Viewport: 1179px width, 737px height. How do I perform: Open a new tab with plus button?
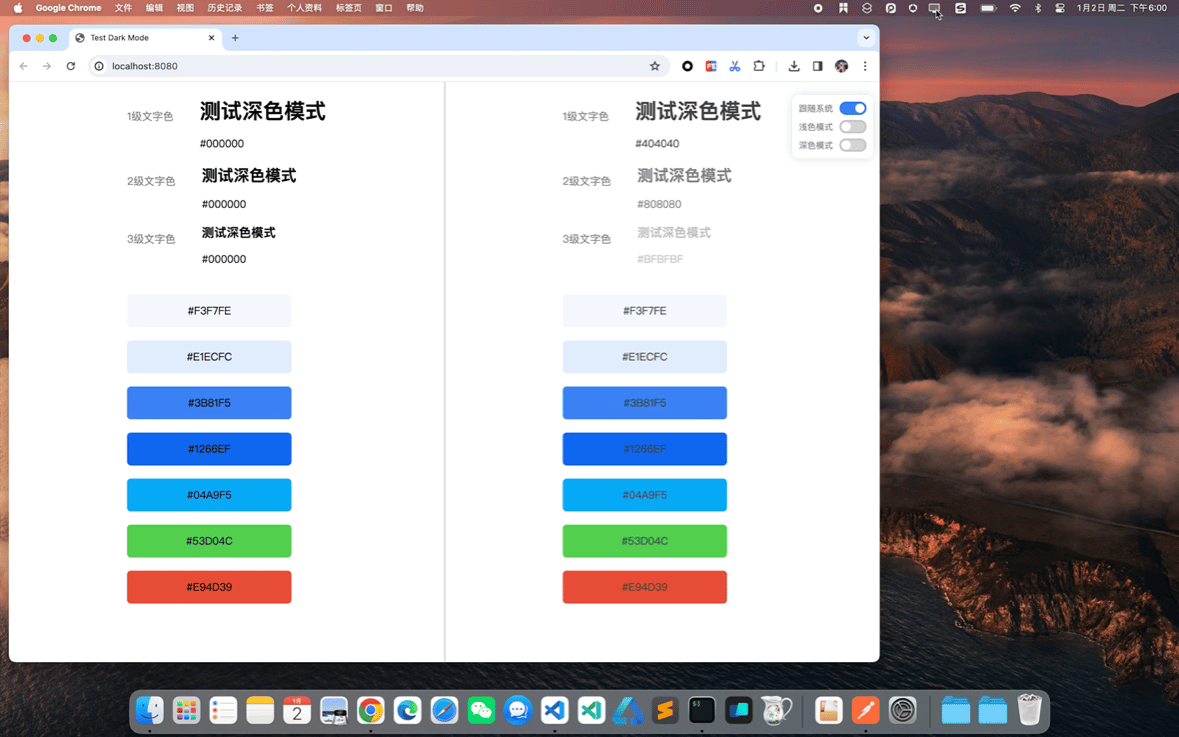coord(235,38)
